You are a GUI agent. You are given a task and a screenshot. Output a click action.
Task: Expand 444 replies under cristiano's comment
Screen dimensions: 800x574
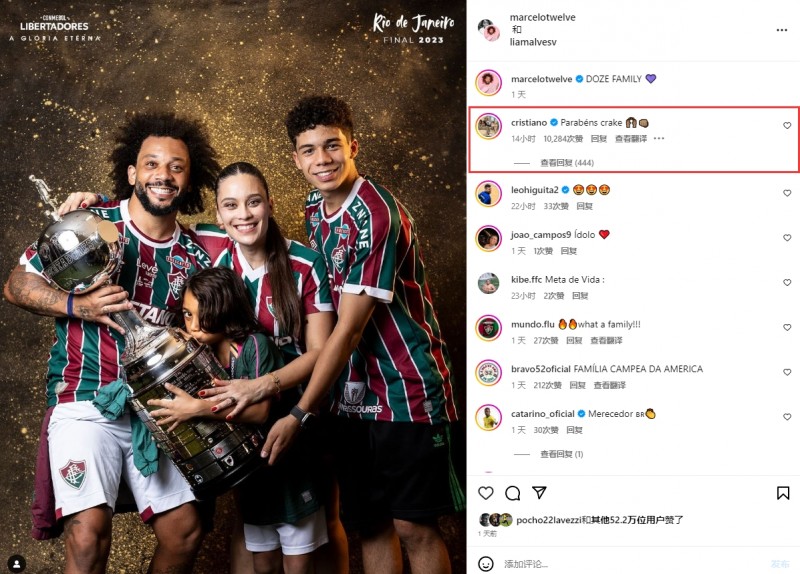[567, 163]
